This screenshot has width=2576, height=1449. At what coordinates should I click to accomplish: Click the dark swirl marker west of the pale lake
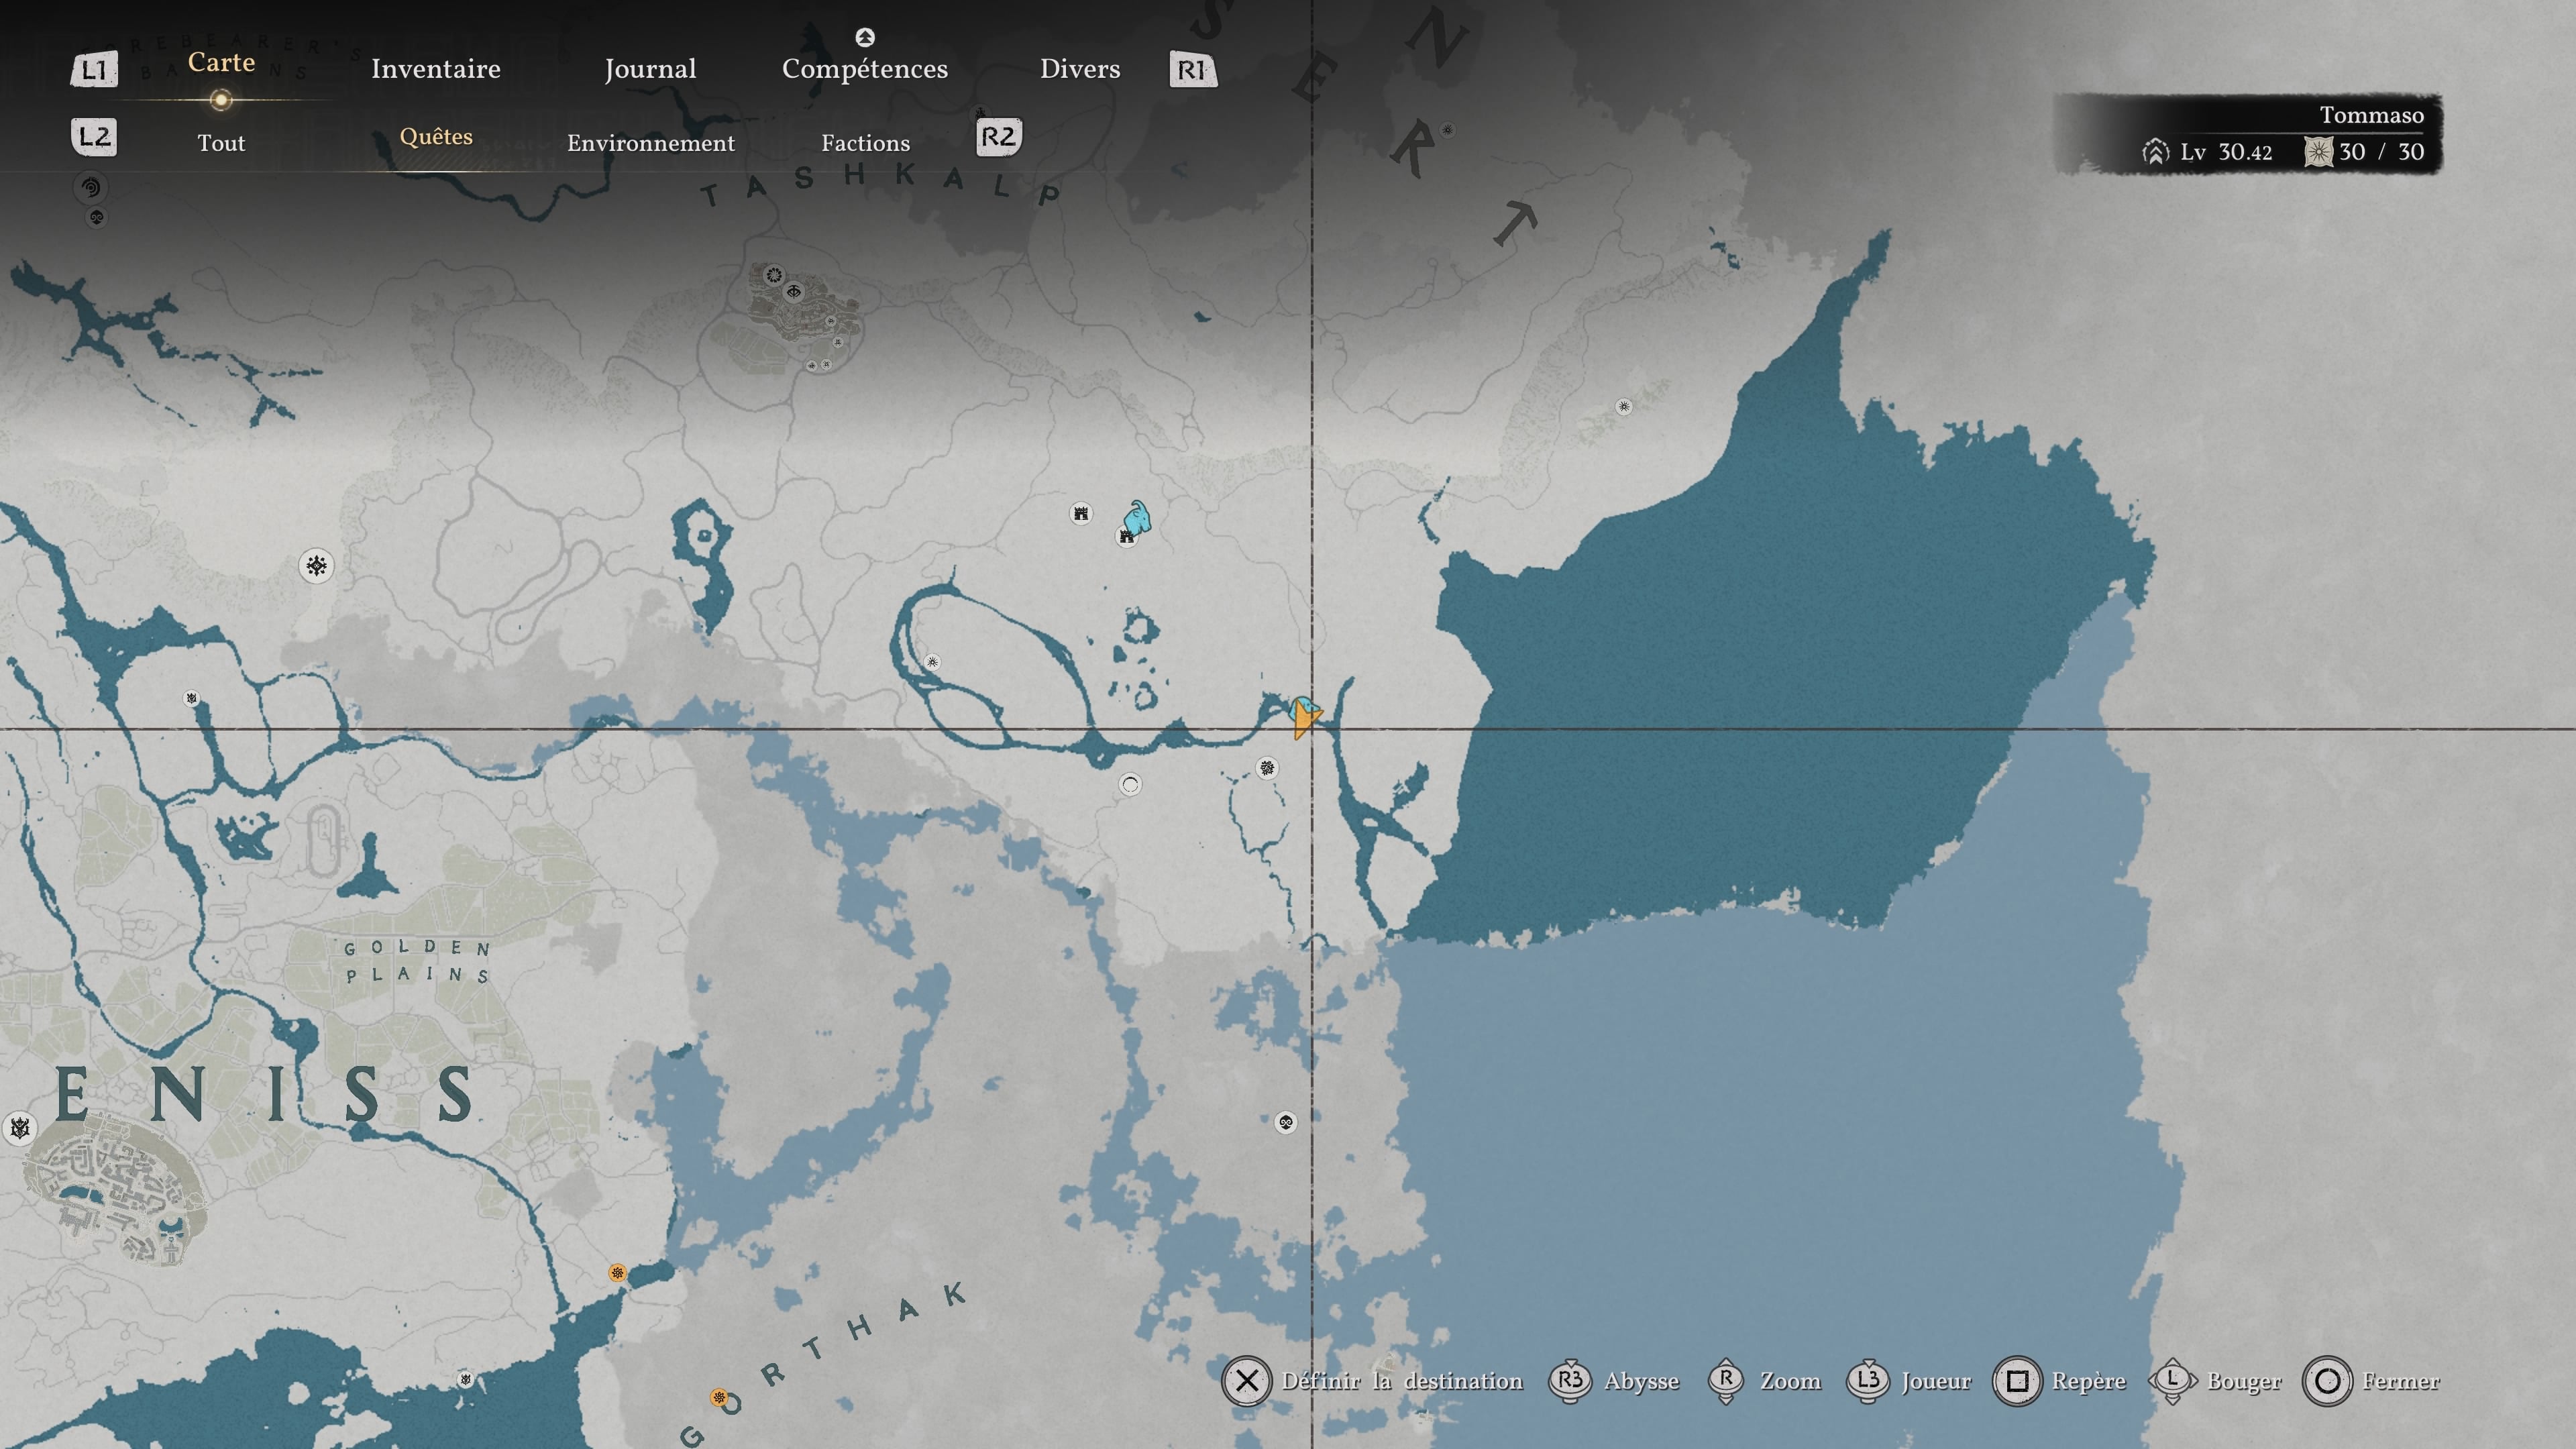(1286, 1123)
